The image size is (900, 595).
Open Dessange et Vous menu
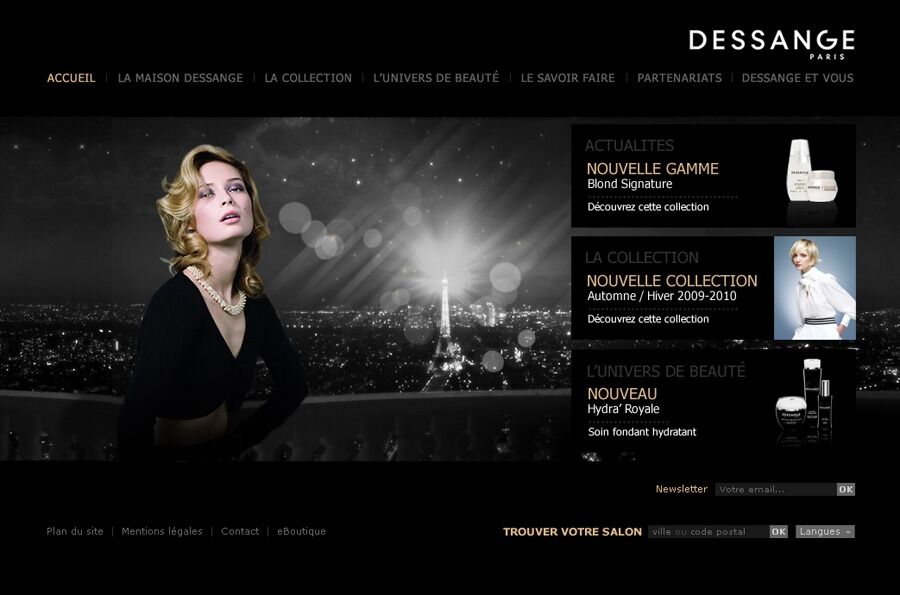[x=797, y=78]
